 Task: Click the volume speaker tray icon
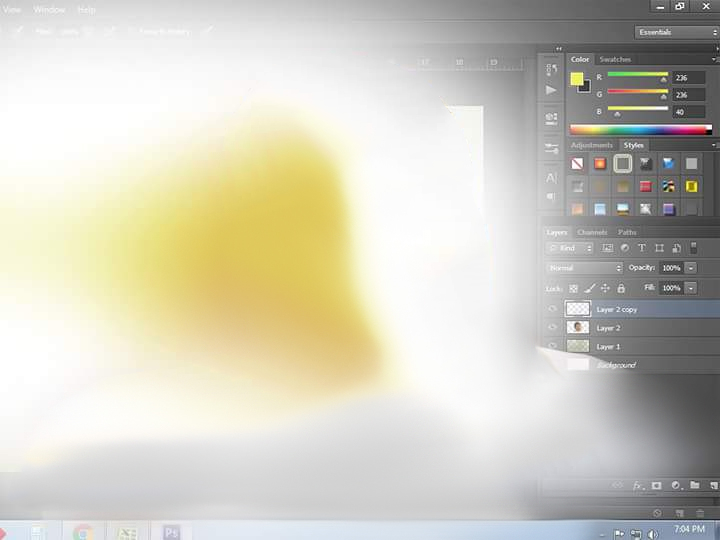click(x=652, y=534)
